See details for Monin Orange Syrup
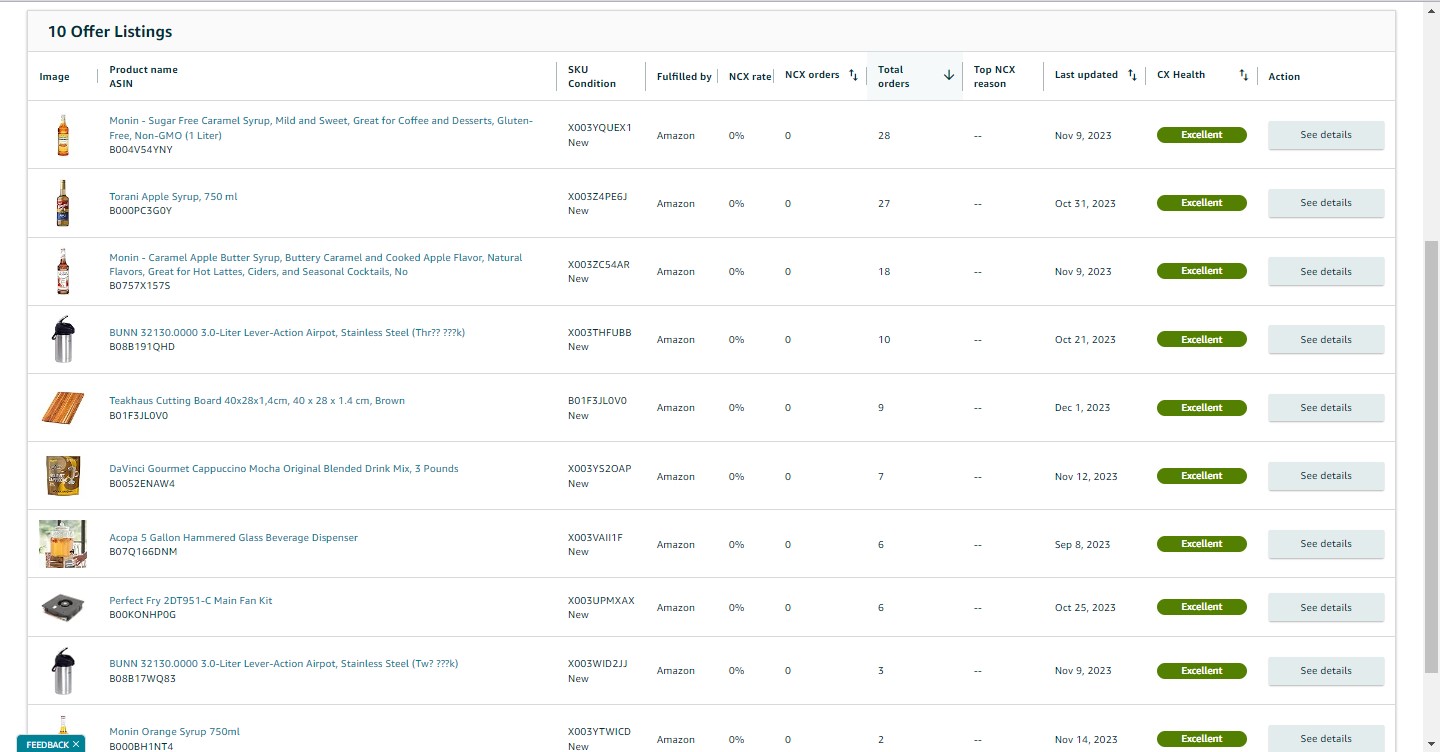 pyautogui.click(x=1326, y=738)
